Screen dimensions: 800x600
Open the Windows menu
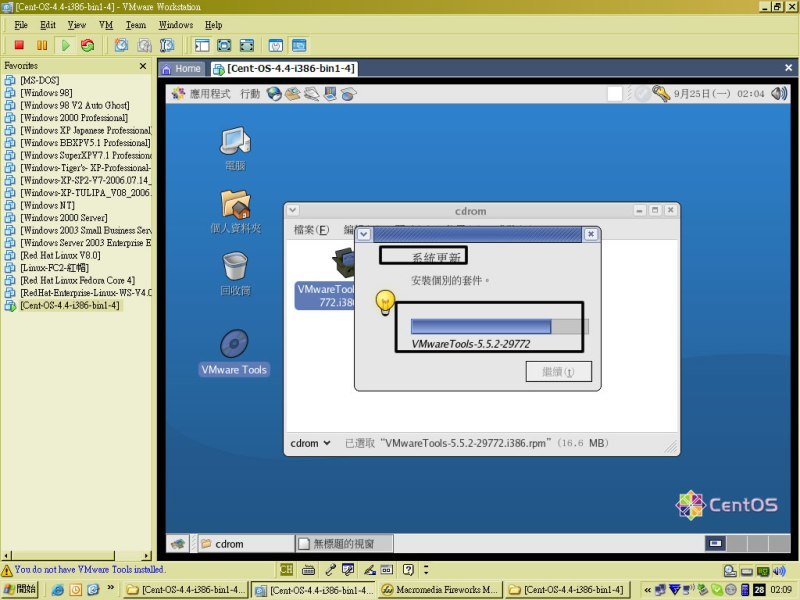pos(176,25)
